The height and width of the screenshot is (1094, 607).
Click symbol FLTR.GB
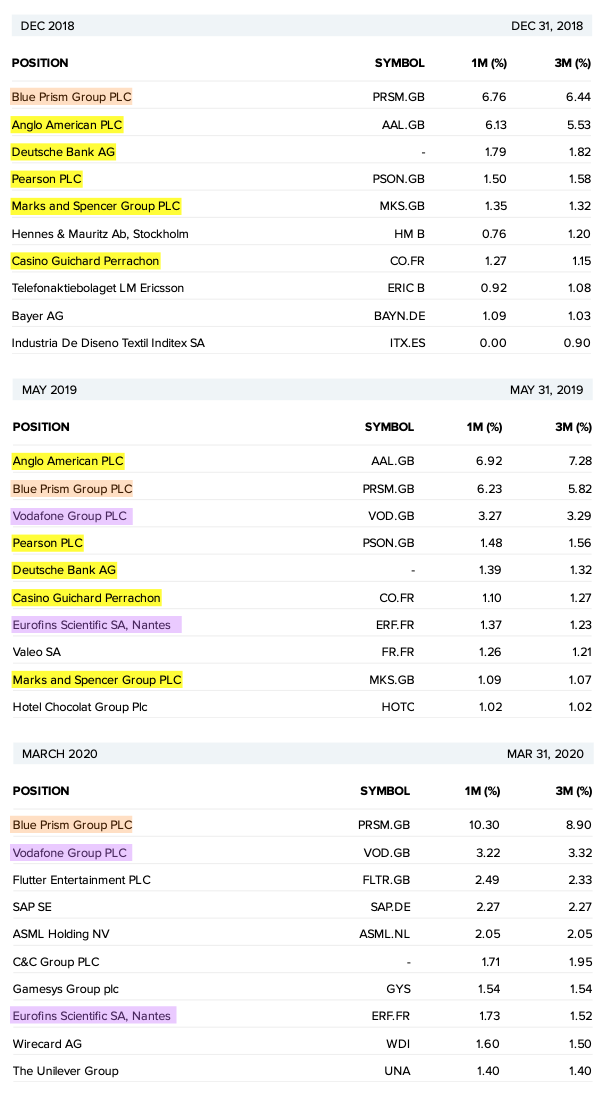pos(387,880)
